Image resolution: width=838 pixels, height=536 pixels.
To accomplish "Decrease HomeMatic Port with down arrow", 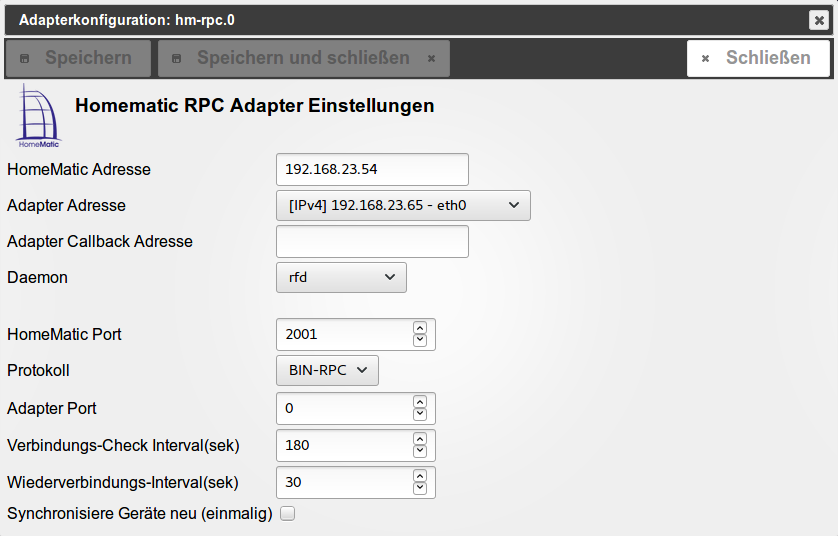I will [x=420, y=340].
